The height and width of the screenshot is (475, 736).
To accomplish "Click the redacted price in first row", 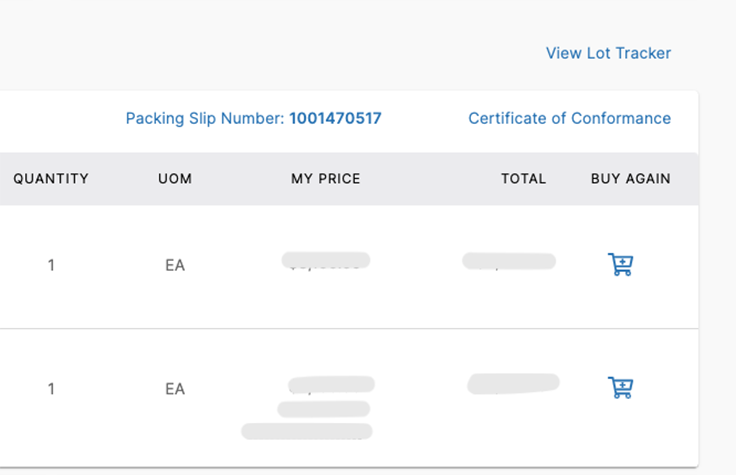I will (326, 260).
